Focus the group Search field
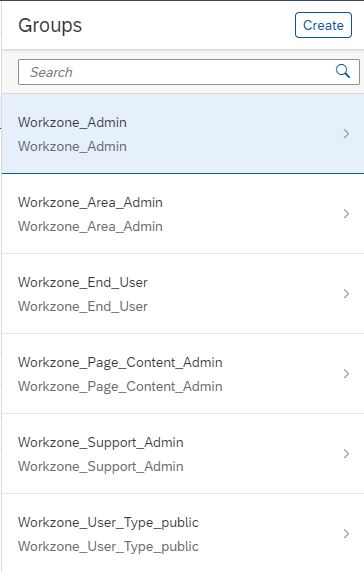This screenshot has height=572, width=364. [189, 72]
